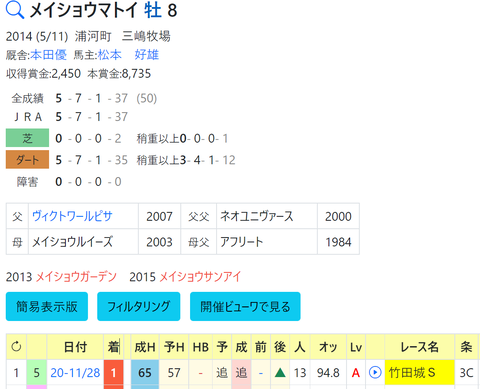
Task: Click the blue 成H value 65 cell
Action: (145, 372)
